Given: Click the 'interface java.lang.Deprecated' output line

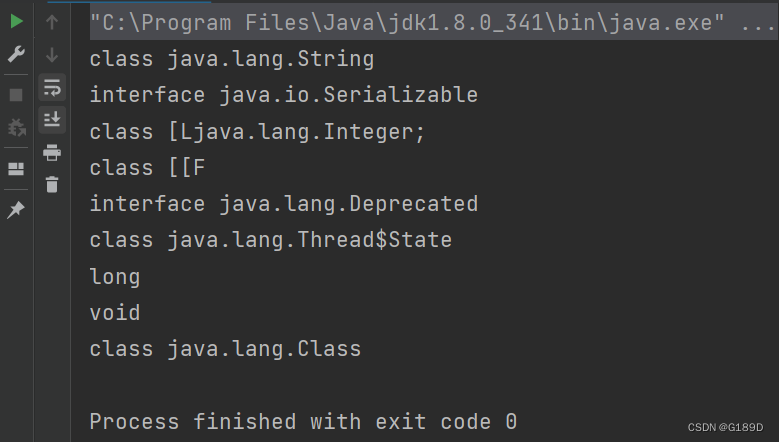Looking at the screenshot, I should 284,204.
